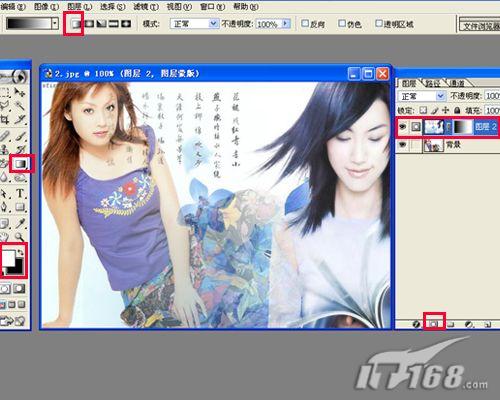Screen dimensions: 500x400
Task: Open the 滤镜(T) menu
Action: pyautogui.click(x=146, y=7)
